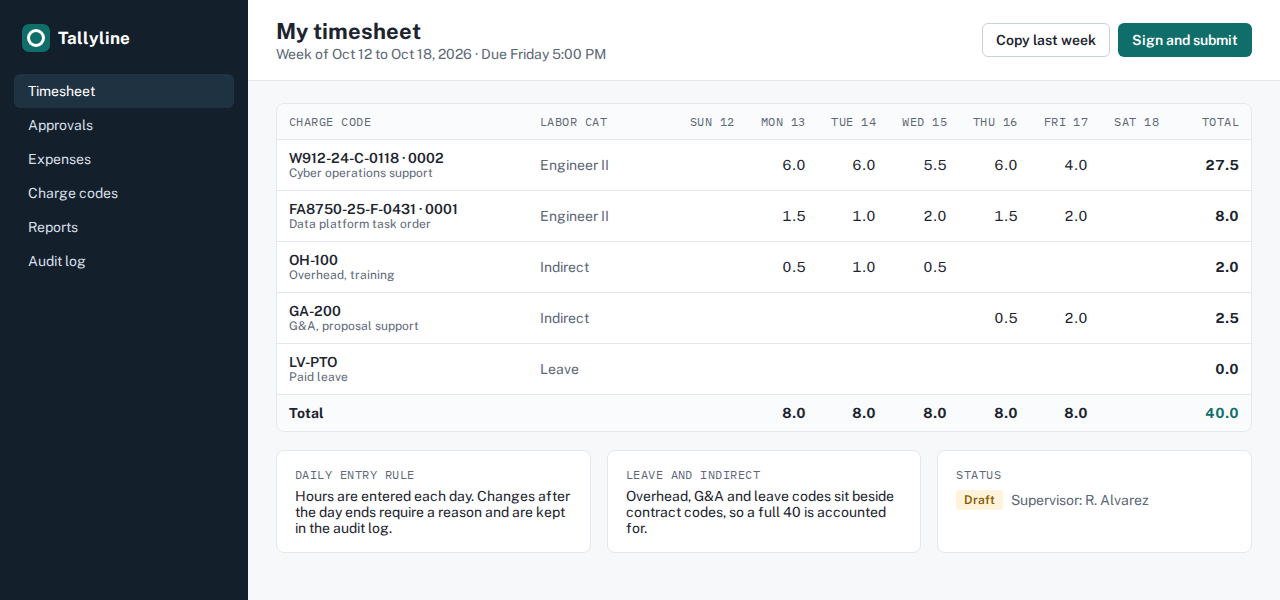Click the 27.5 total for Cyber operations

point(1222,165)
